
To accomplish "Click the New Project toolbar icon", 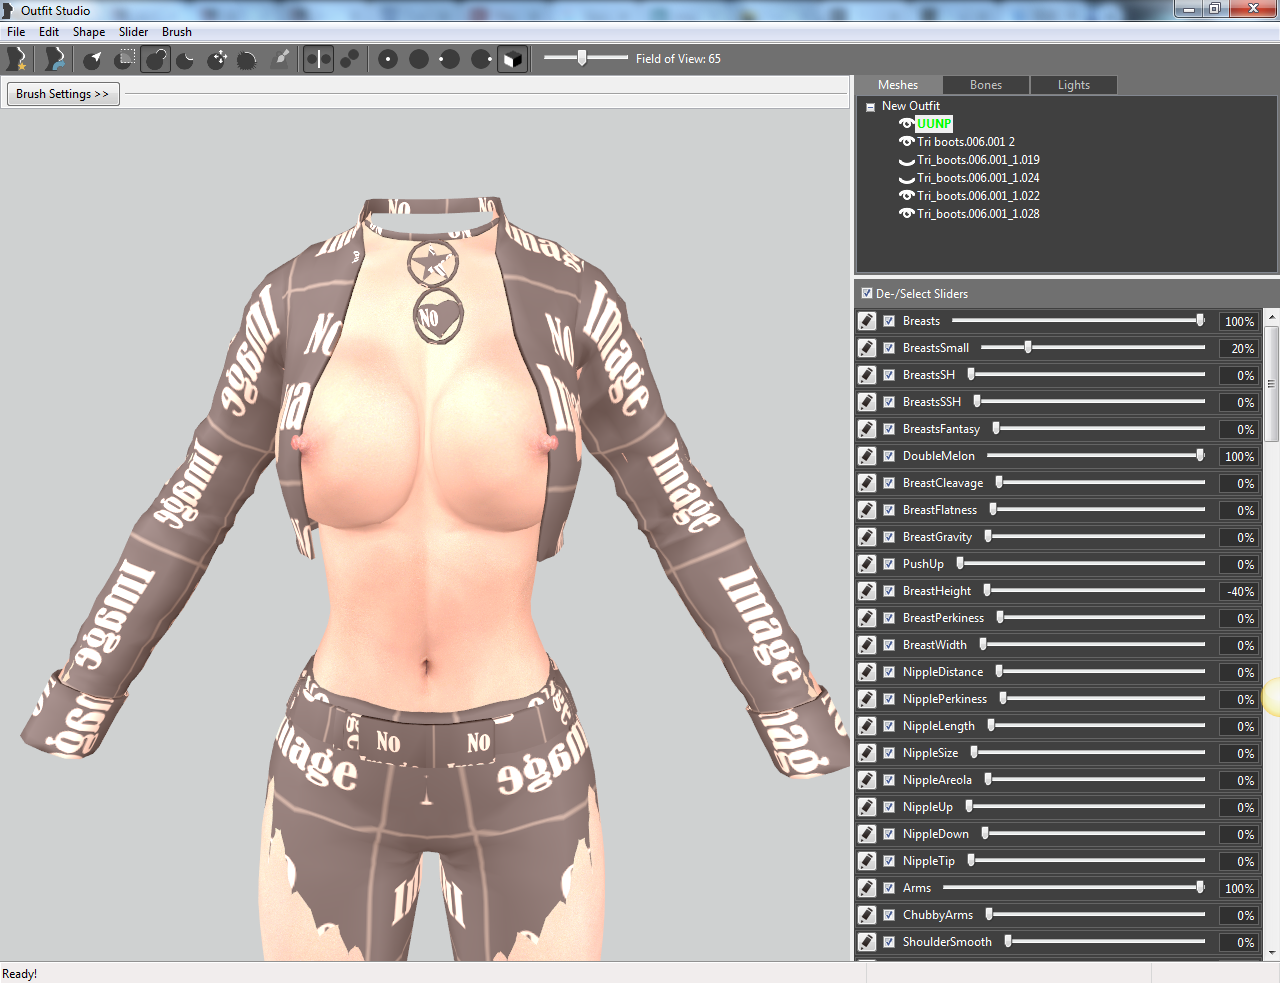I will point(16,59).
